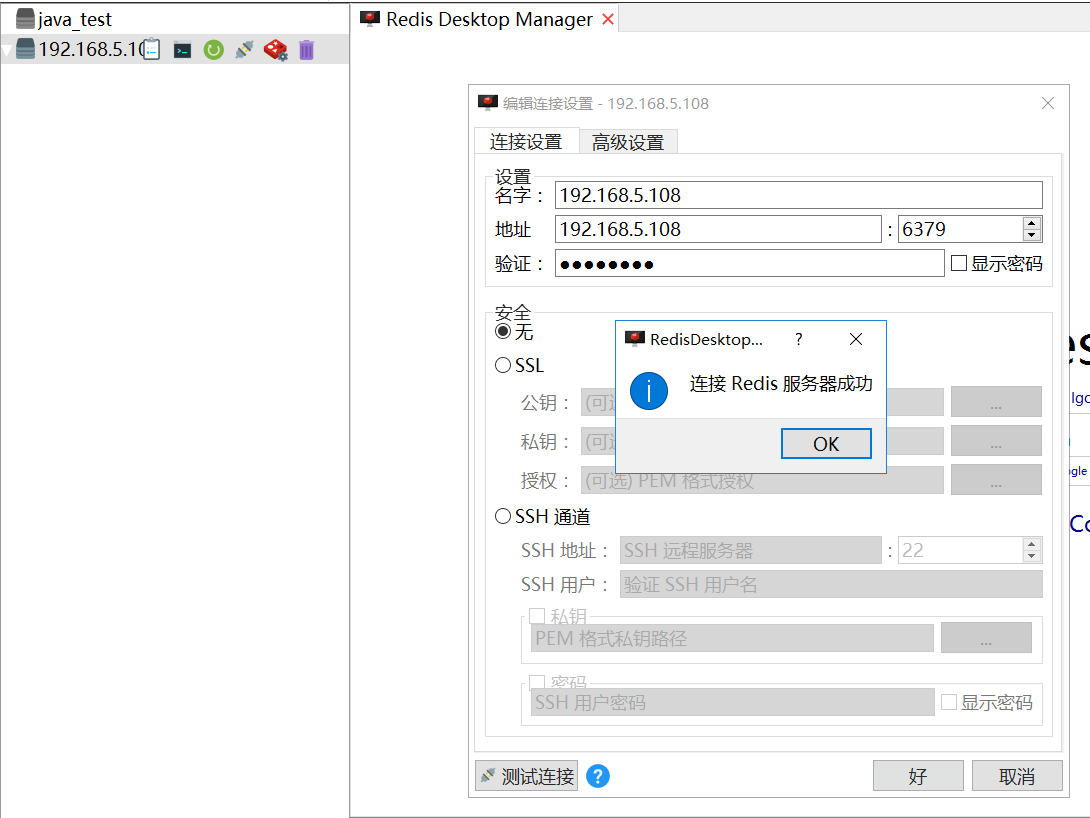Toggle 显示密码 next to the 验证 field
This screenshot has height=818, width=1090.
[x=959, y=263]
